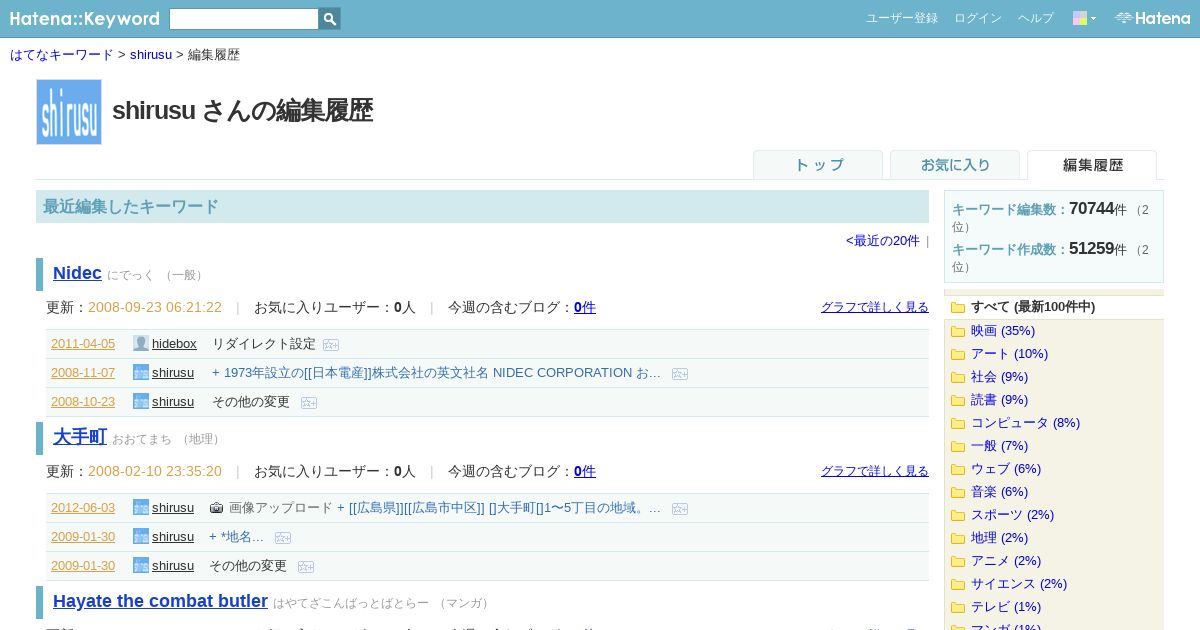Click the Hatena logo at top right

coord(1152,18)
